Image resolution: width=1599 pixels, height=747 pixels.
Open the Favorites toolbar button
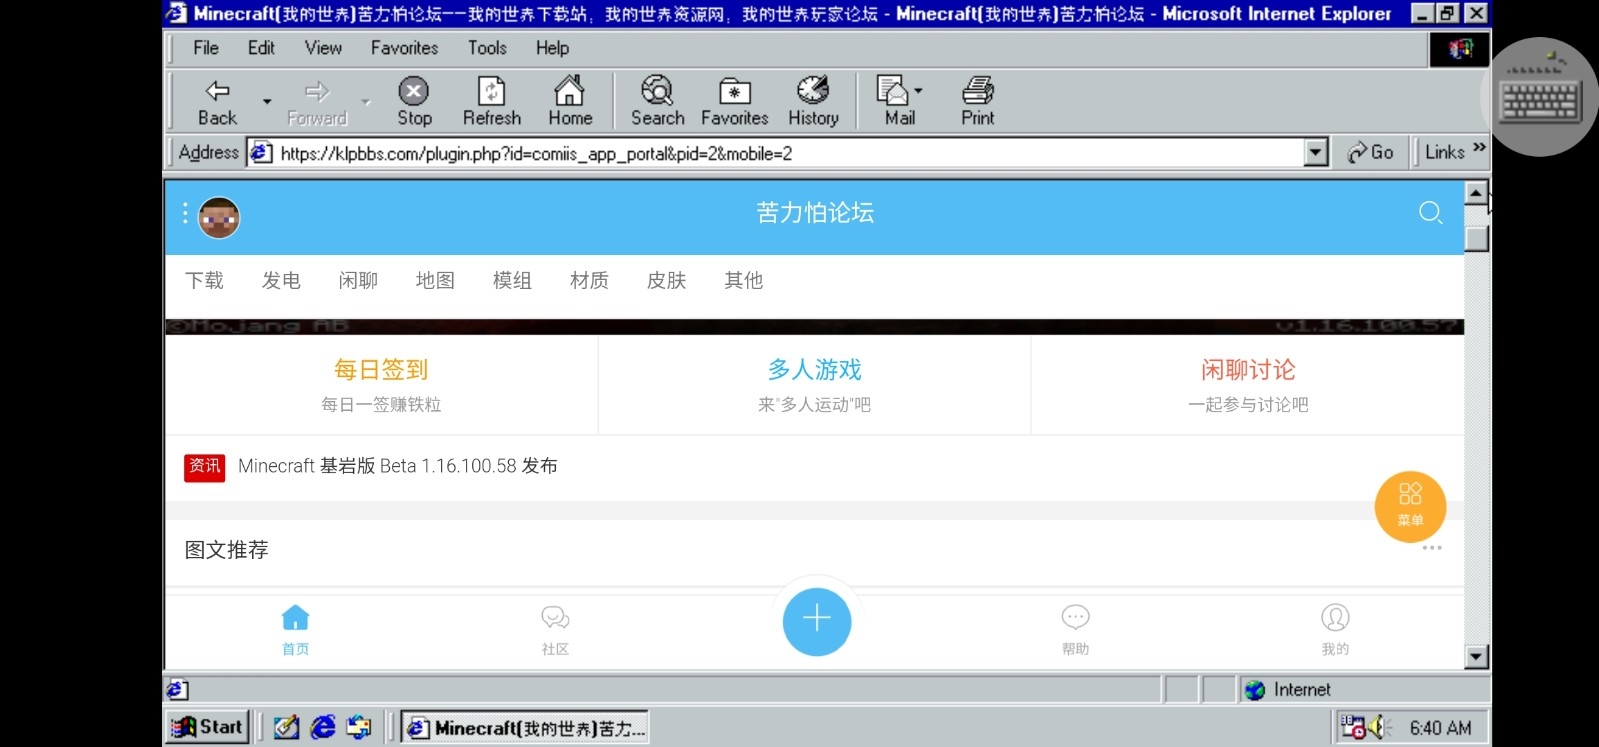pyautogui.click(x=734, y=102)
